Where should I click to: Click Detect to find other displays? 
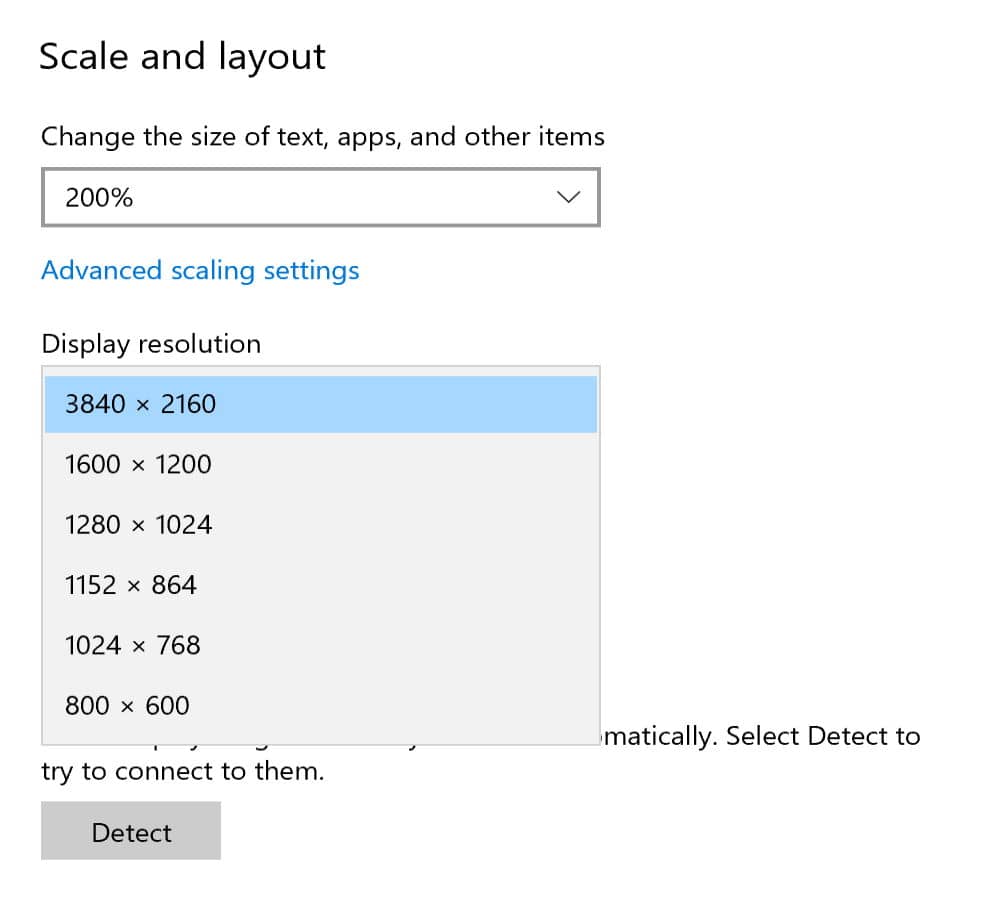click(x=130, y=831)
